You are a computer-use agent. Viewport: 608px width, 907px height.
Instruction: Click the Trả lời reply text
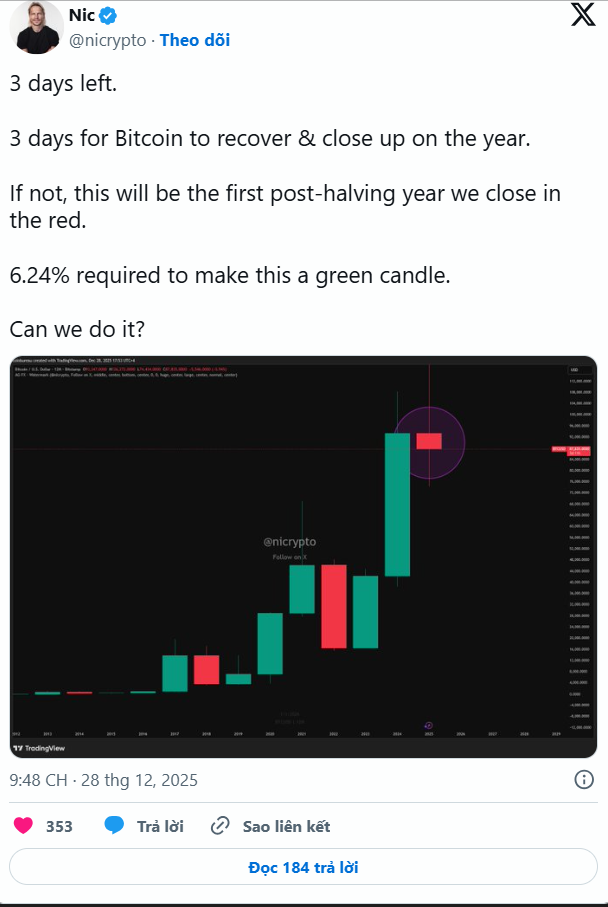coord(160,826)
